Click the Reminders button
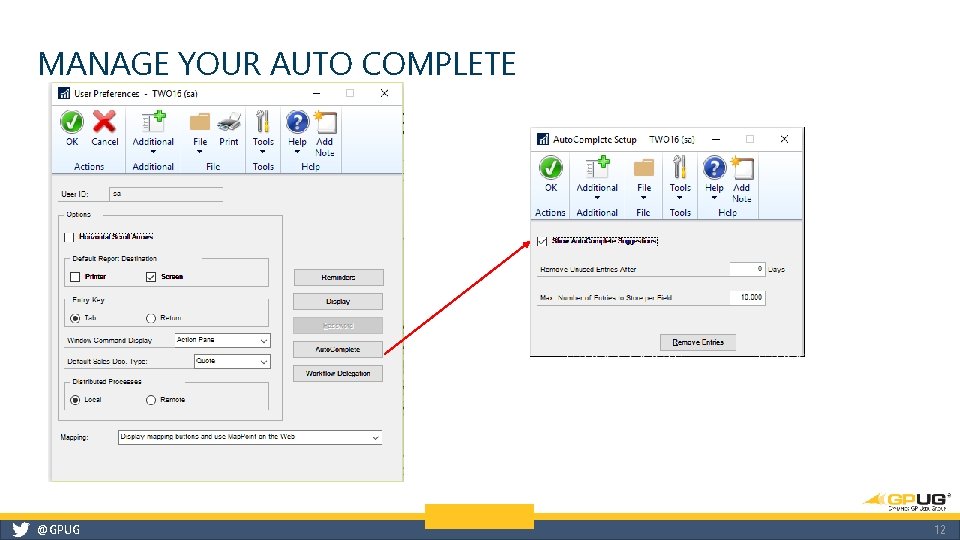This screenshot has width=960, height=540. click(x=339, y=277)
